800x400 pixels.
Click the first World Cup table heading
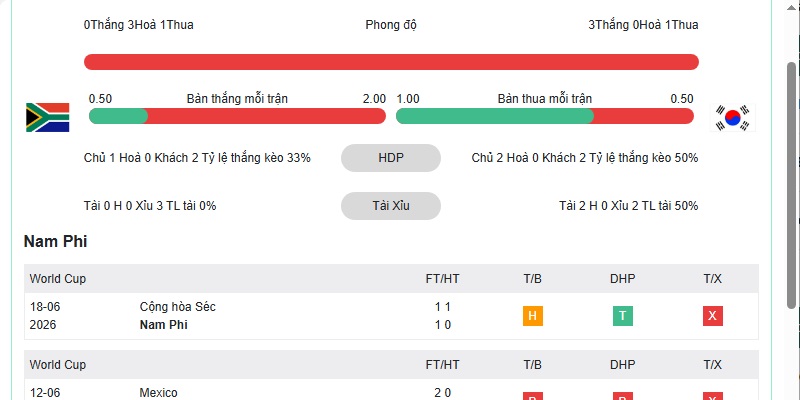(58, 279)
